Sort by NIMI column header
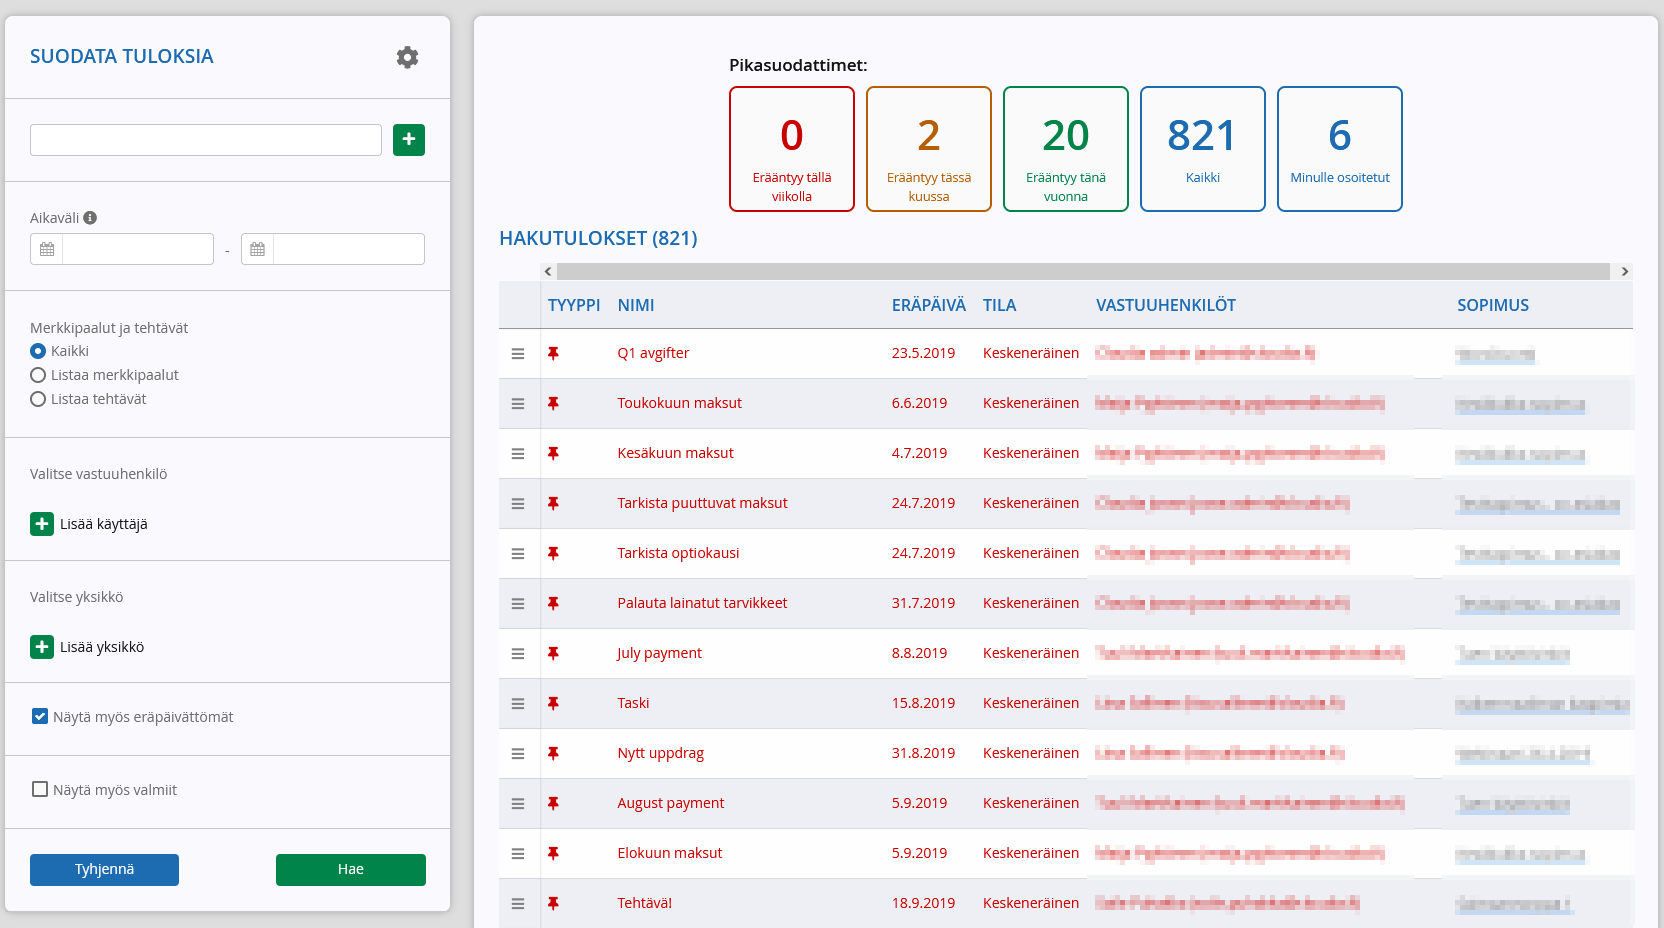 (636, 305)
